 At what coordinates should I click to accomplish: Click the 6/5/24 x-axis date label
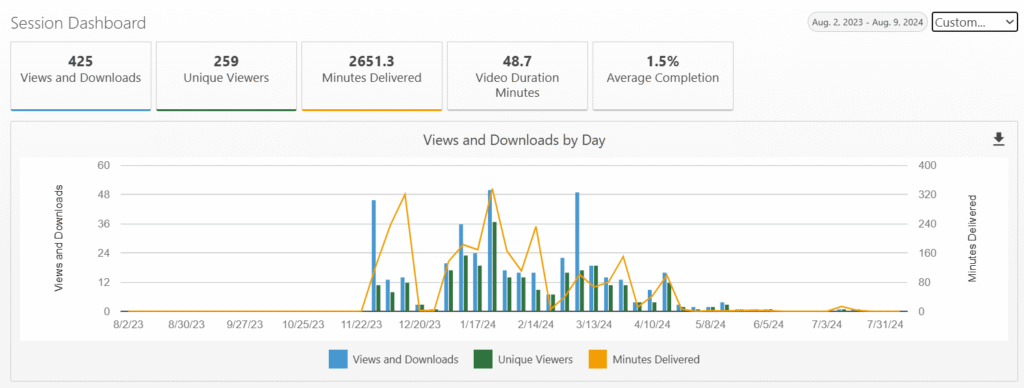pos(769,324)
